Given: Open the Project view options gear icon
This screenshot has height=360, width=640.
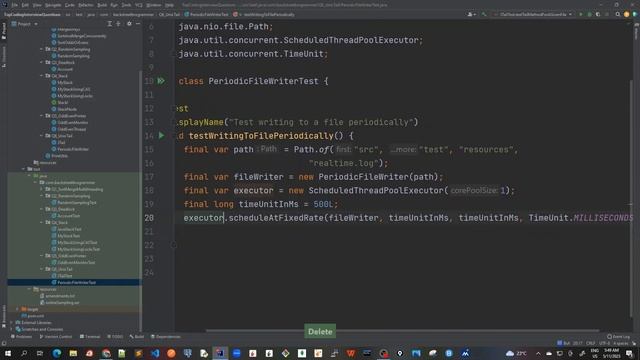Looking at the screenshot, I should pos(129,24).
